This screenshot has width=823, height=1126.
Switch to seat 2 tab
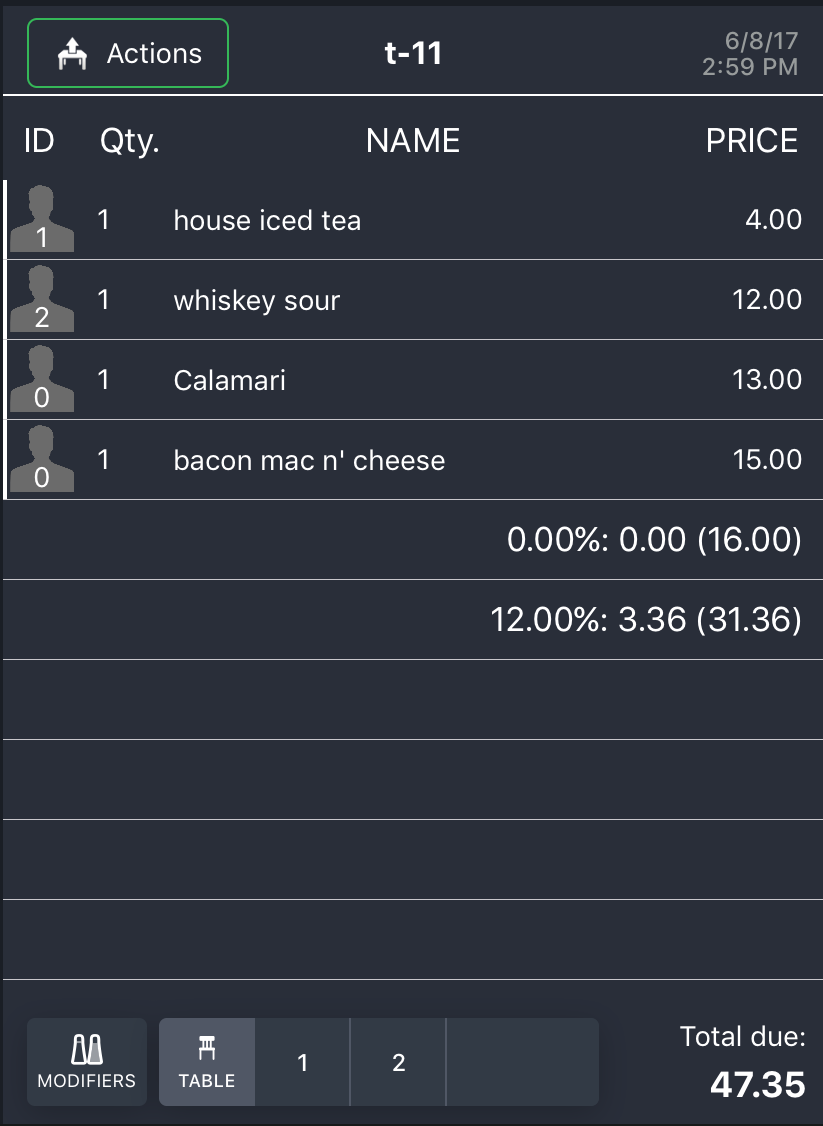coord(399,1062)
